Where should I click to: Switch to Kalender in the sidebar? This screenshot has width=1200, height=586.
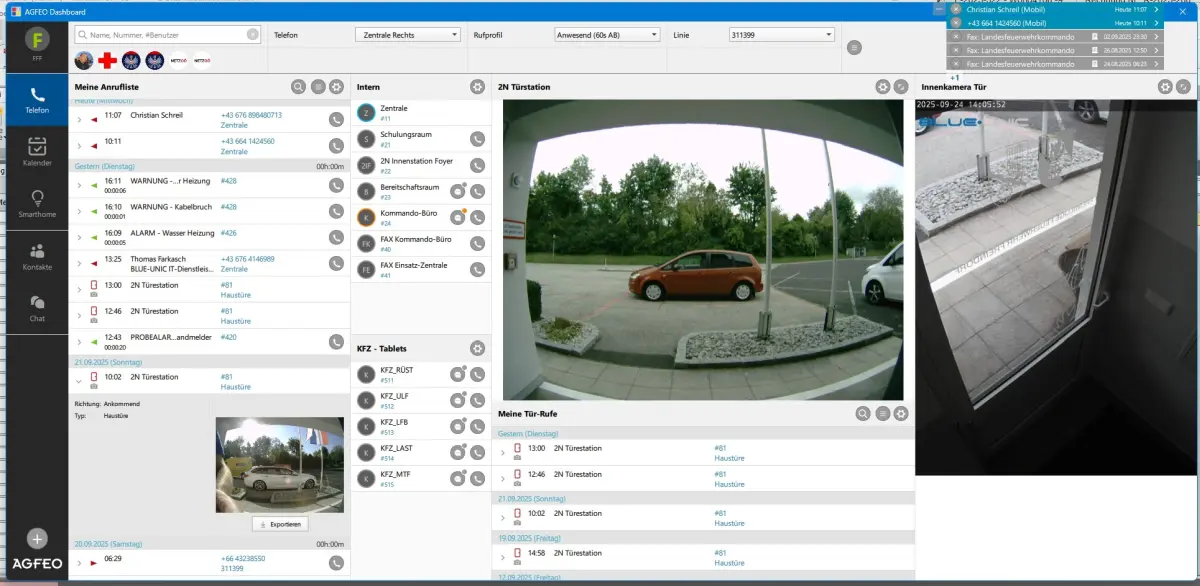[37, 150]
